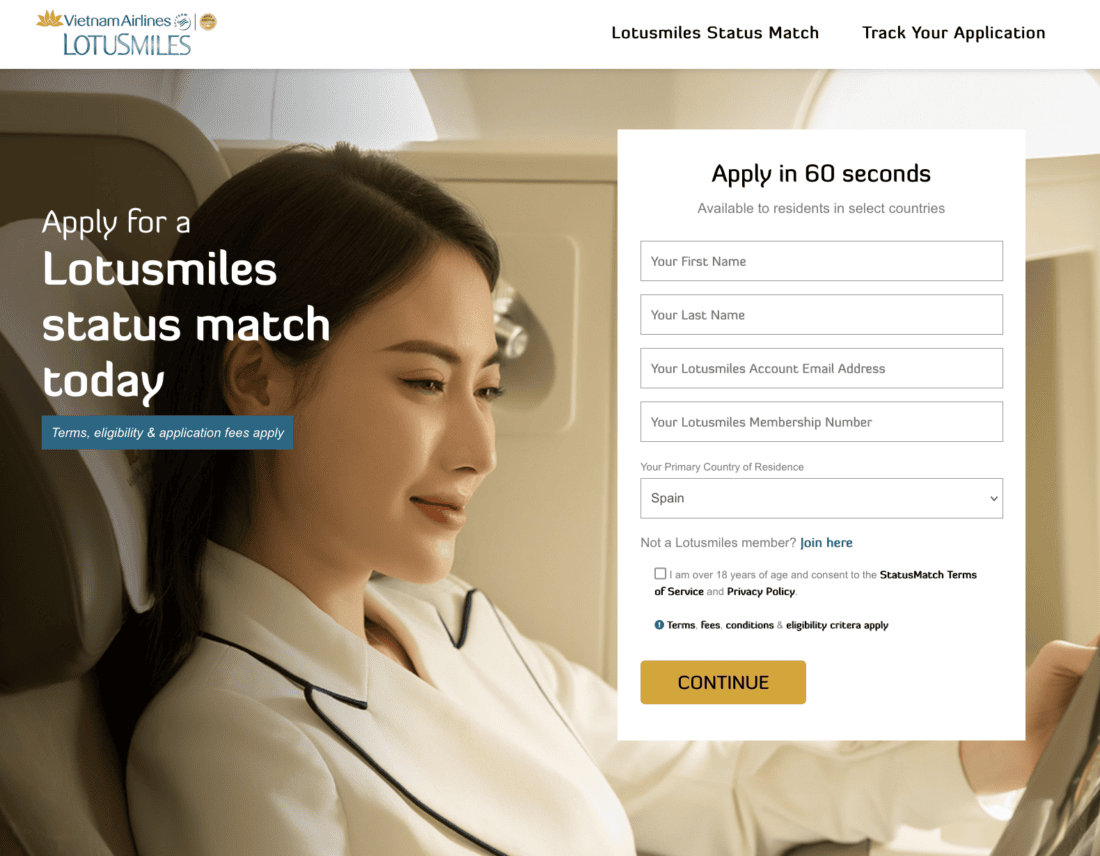Viewport: 1100px width, 856px height.
Task: Open the eligibility critera apply link
Action: (837, 625)
